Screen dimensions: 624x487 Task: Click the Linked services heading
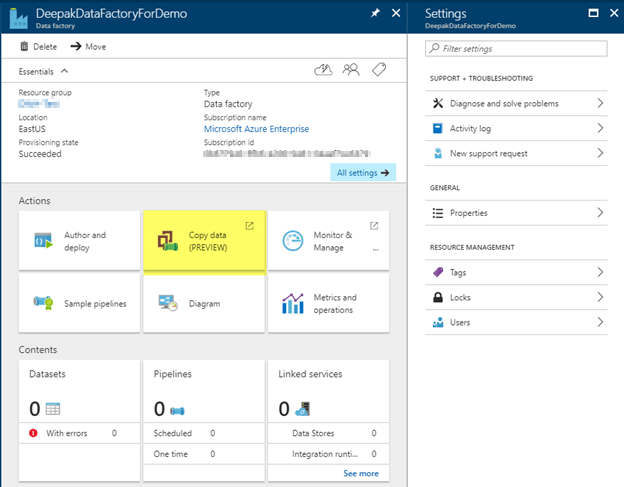pyautogui.click(x=310, y=374)
